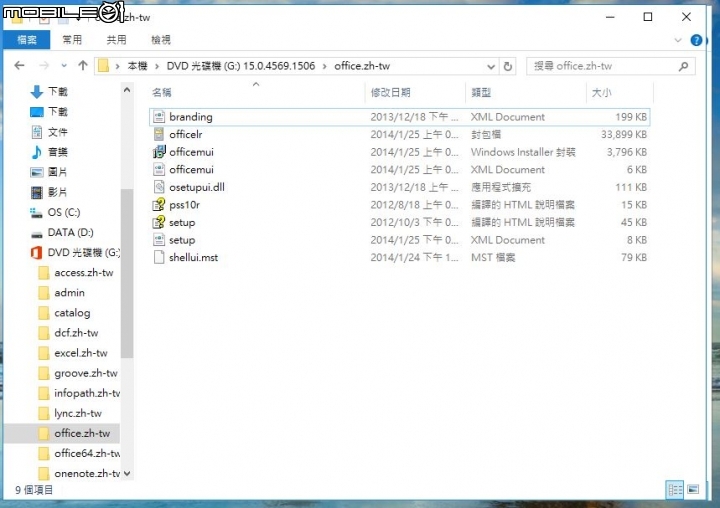Sort by the 大小 column header
Image resolution: width=720 pixels, height=508 pixels.
coord(602,93)
